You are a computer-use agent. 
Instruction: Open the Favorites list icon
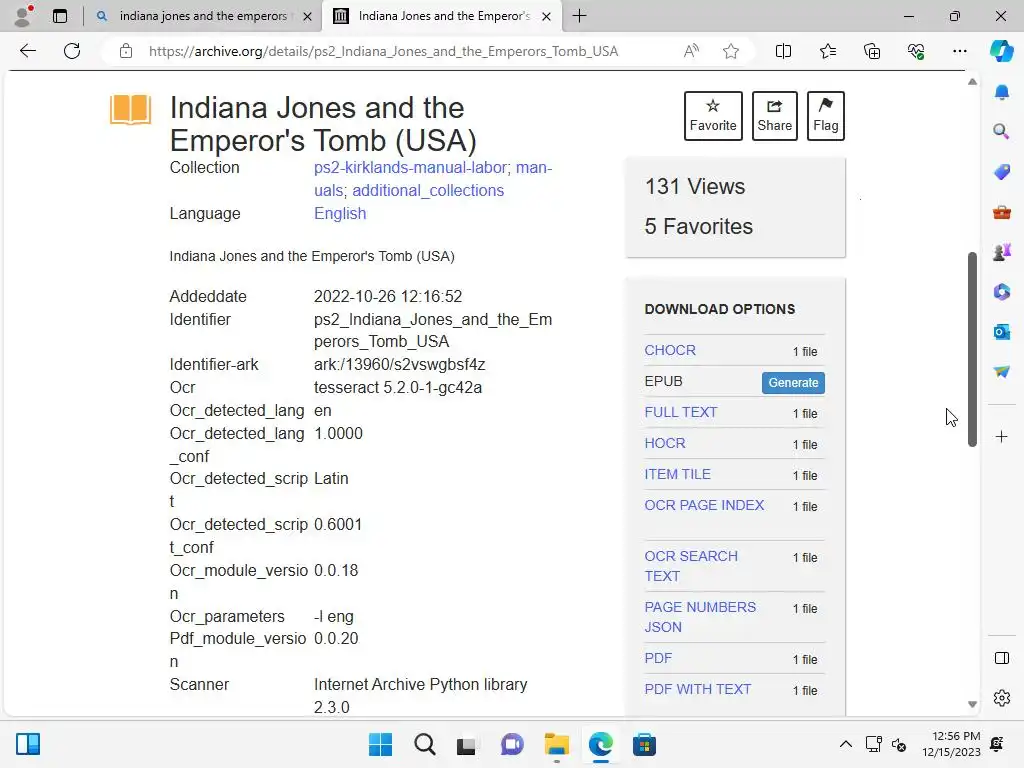point(827,51)
